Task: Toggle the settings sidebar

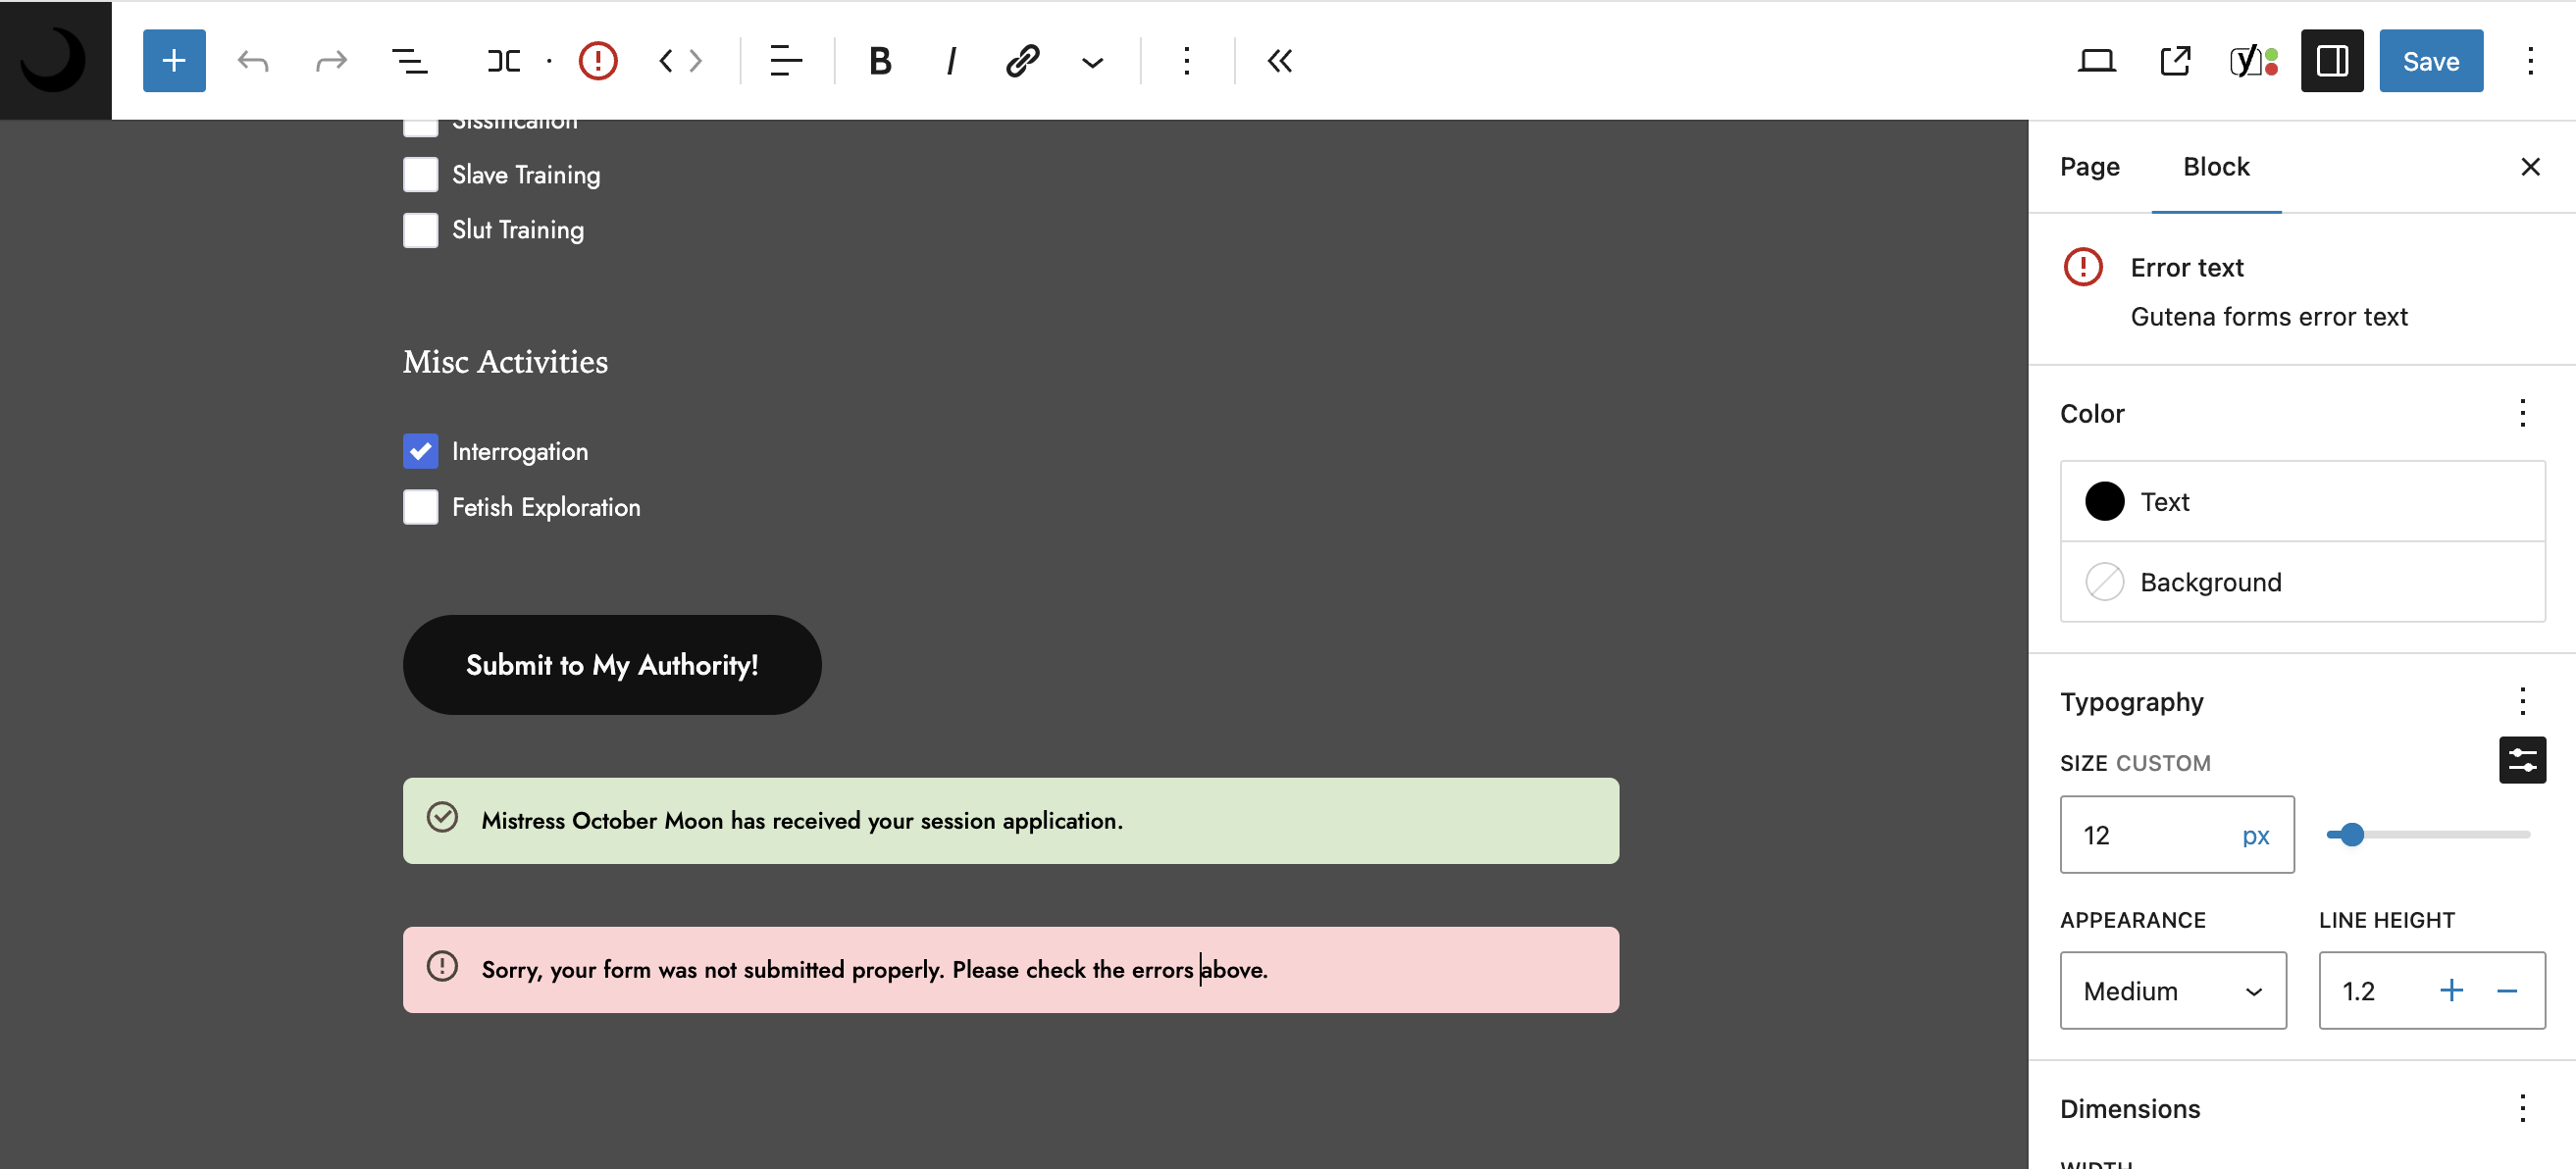Action: coord(2331,61)
